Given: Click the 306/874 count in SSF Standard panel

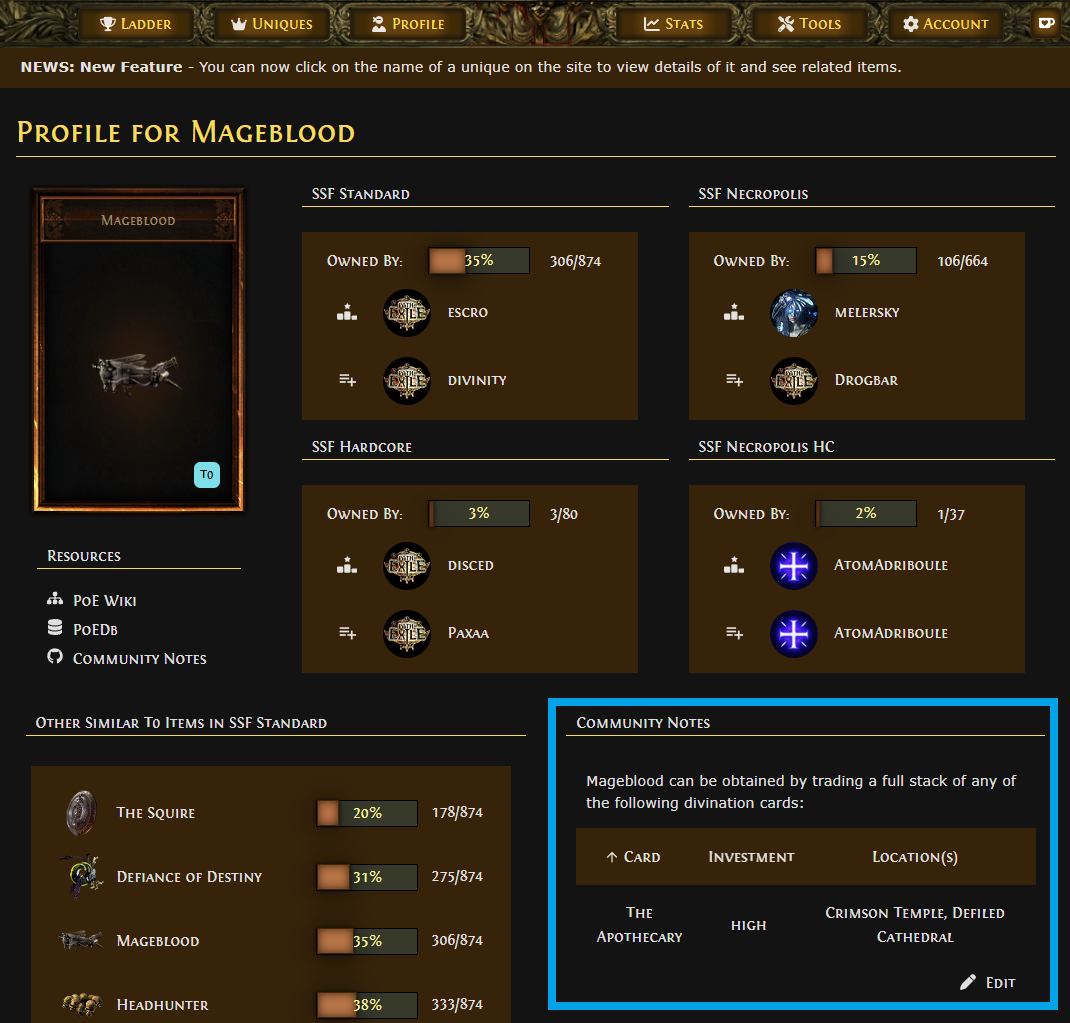Looking at the screenshot, I should coord(575,261).
